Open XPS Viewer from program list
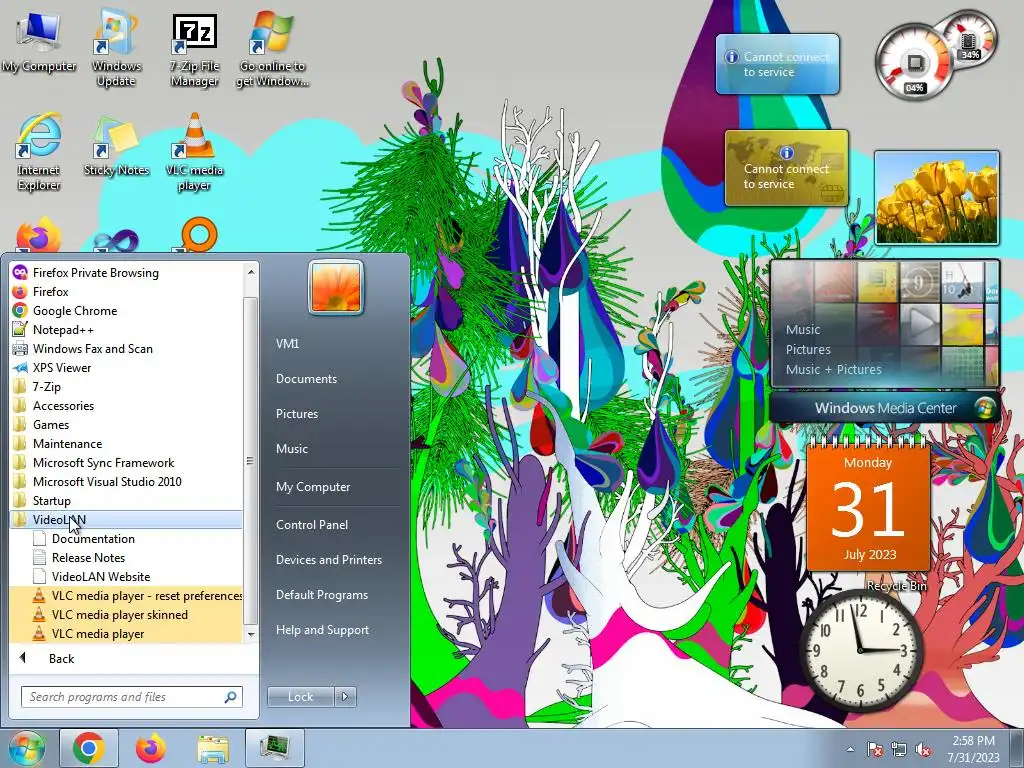 pos(61,368)
